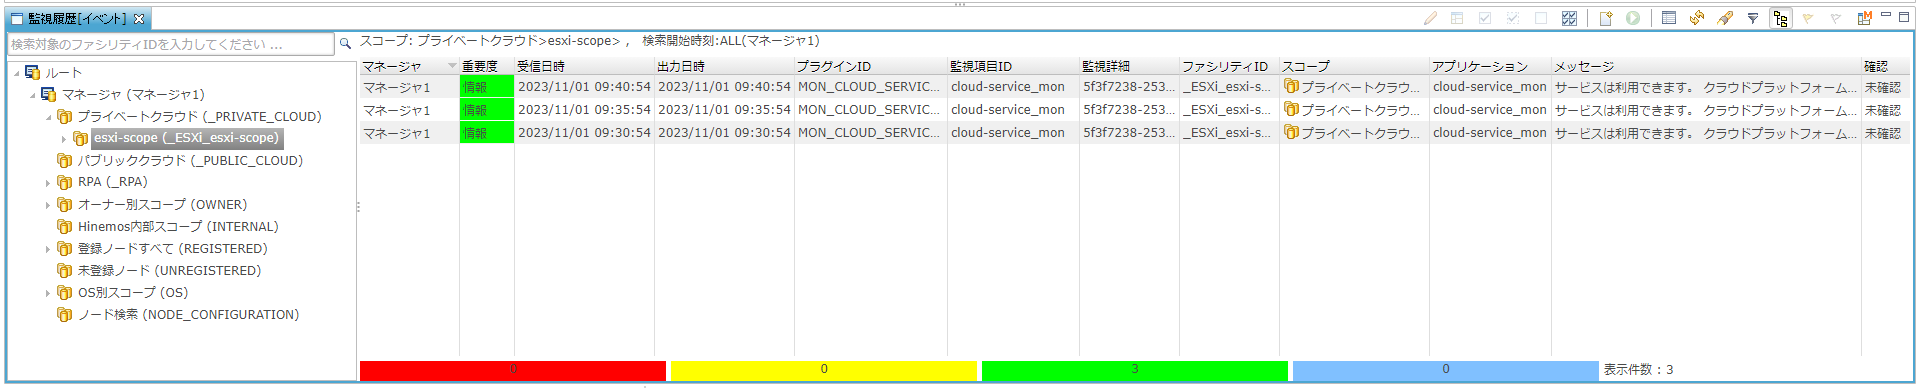Screen dimensions: 1918x388
Task: Expand the RPA (_RPA) node
Action: (48, 183)
